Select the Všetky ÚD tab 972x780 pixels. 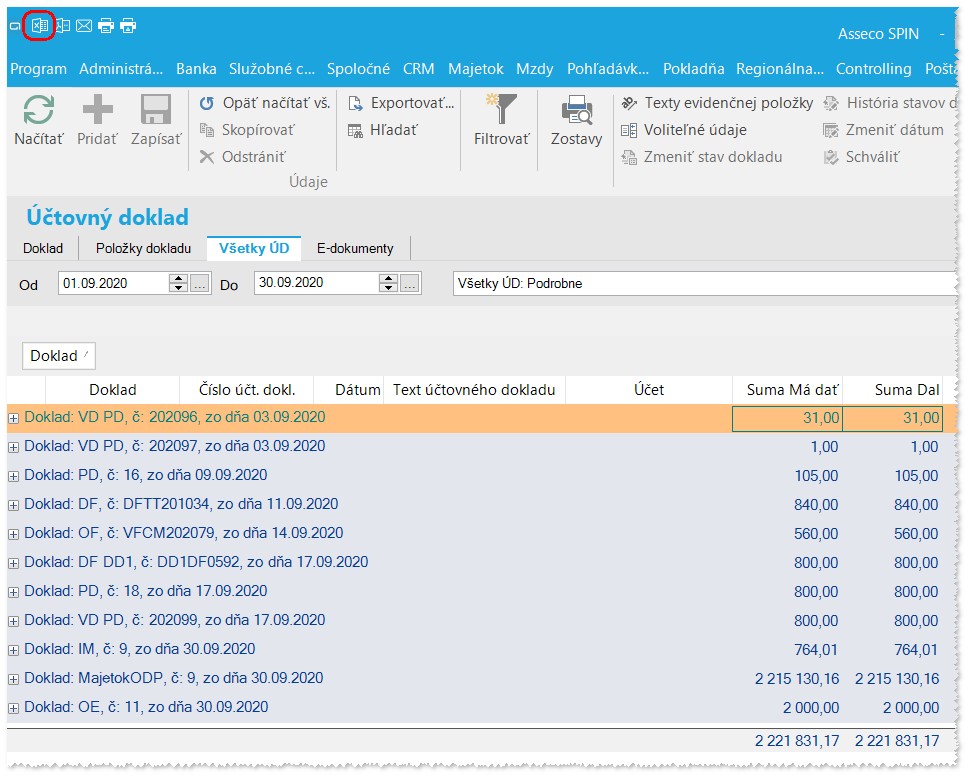pos(254,249)
